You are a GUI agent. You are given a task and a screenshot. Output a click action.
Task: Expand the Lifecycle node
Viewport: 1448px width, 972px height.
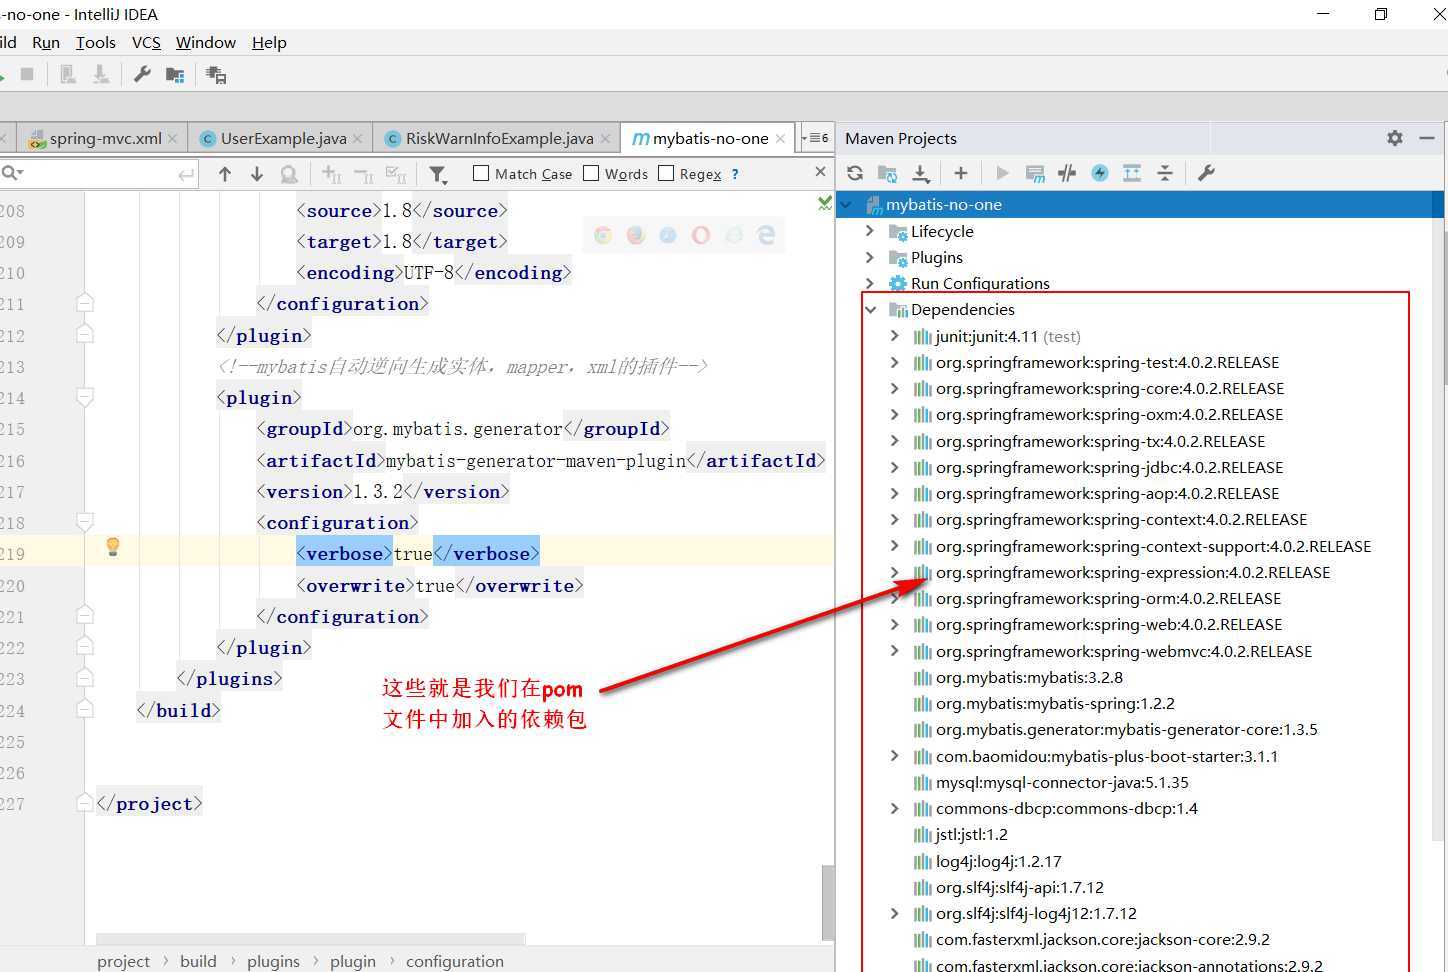pyautogui.click(x=870, y=231)
